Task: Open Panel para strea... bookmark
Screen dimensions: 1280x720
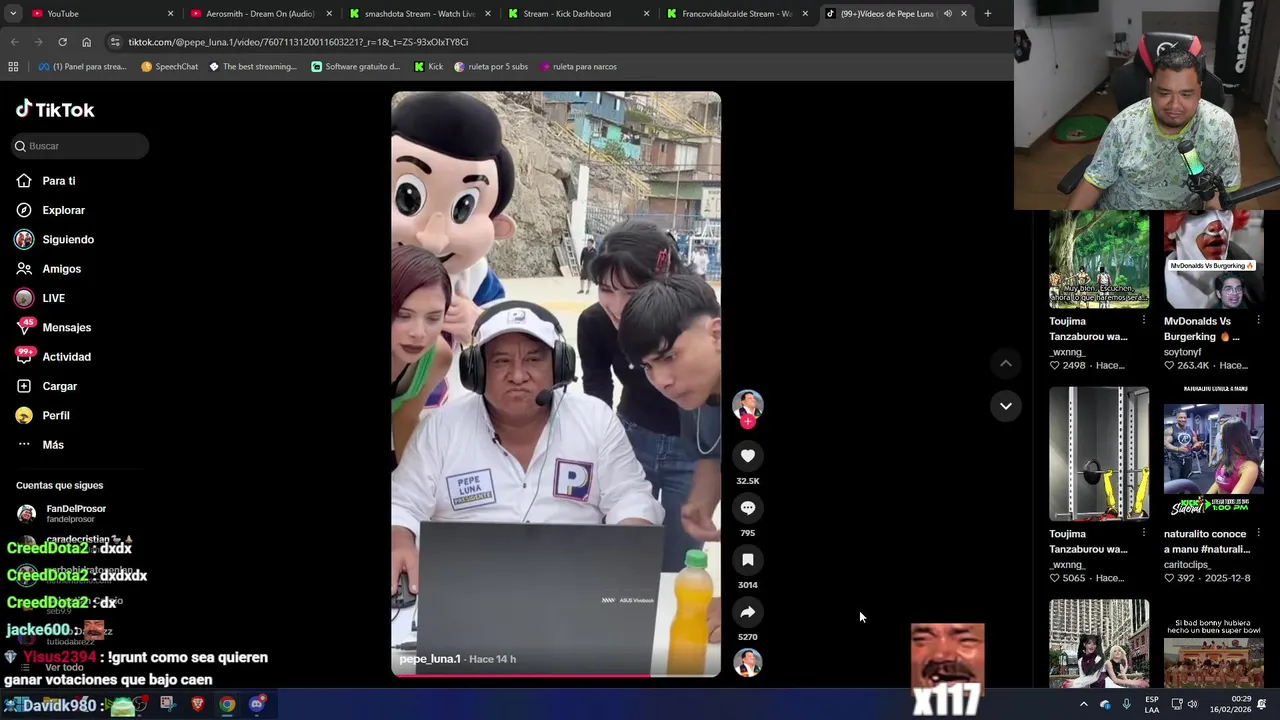Action: [82, 67]
